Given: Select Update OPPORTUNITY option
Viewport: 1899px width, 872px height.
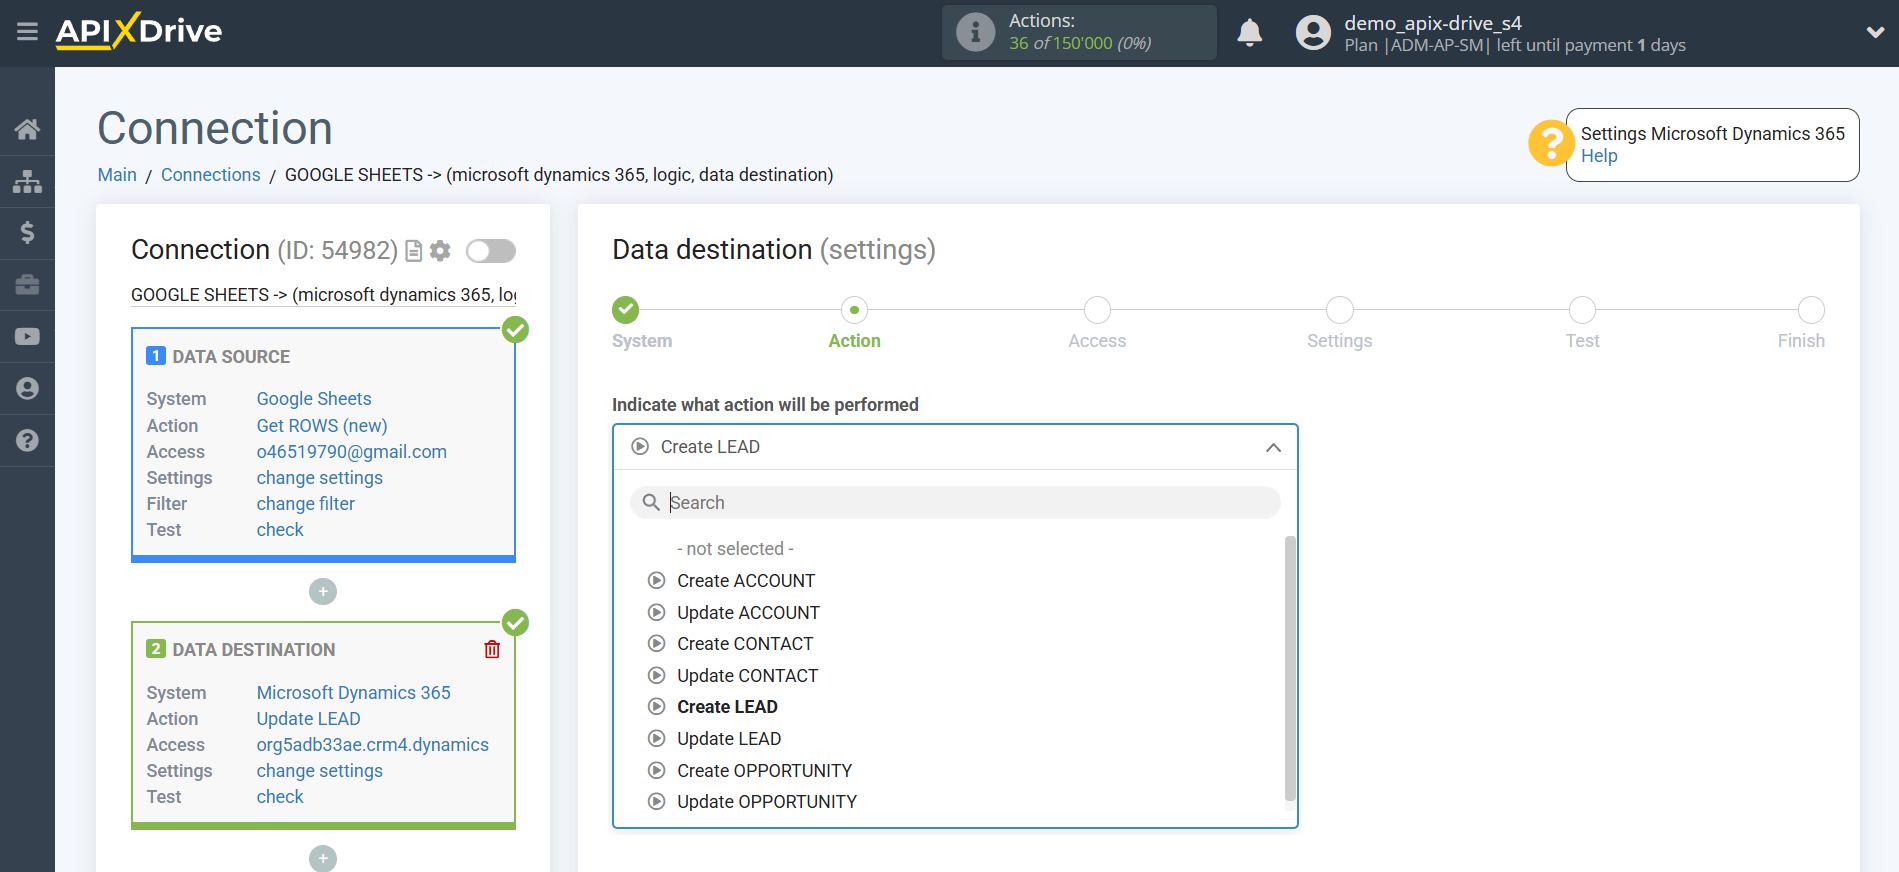Looking at the screenshot, I should (767, 802).
